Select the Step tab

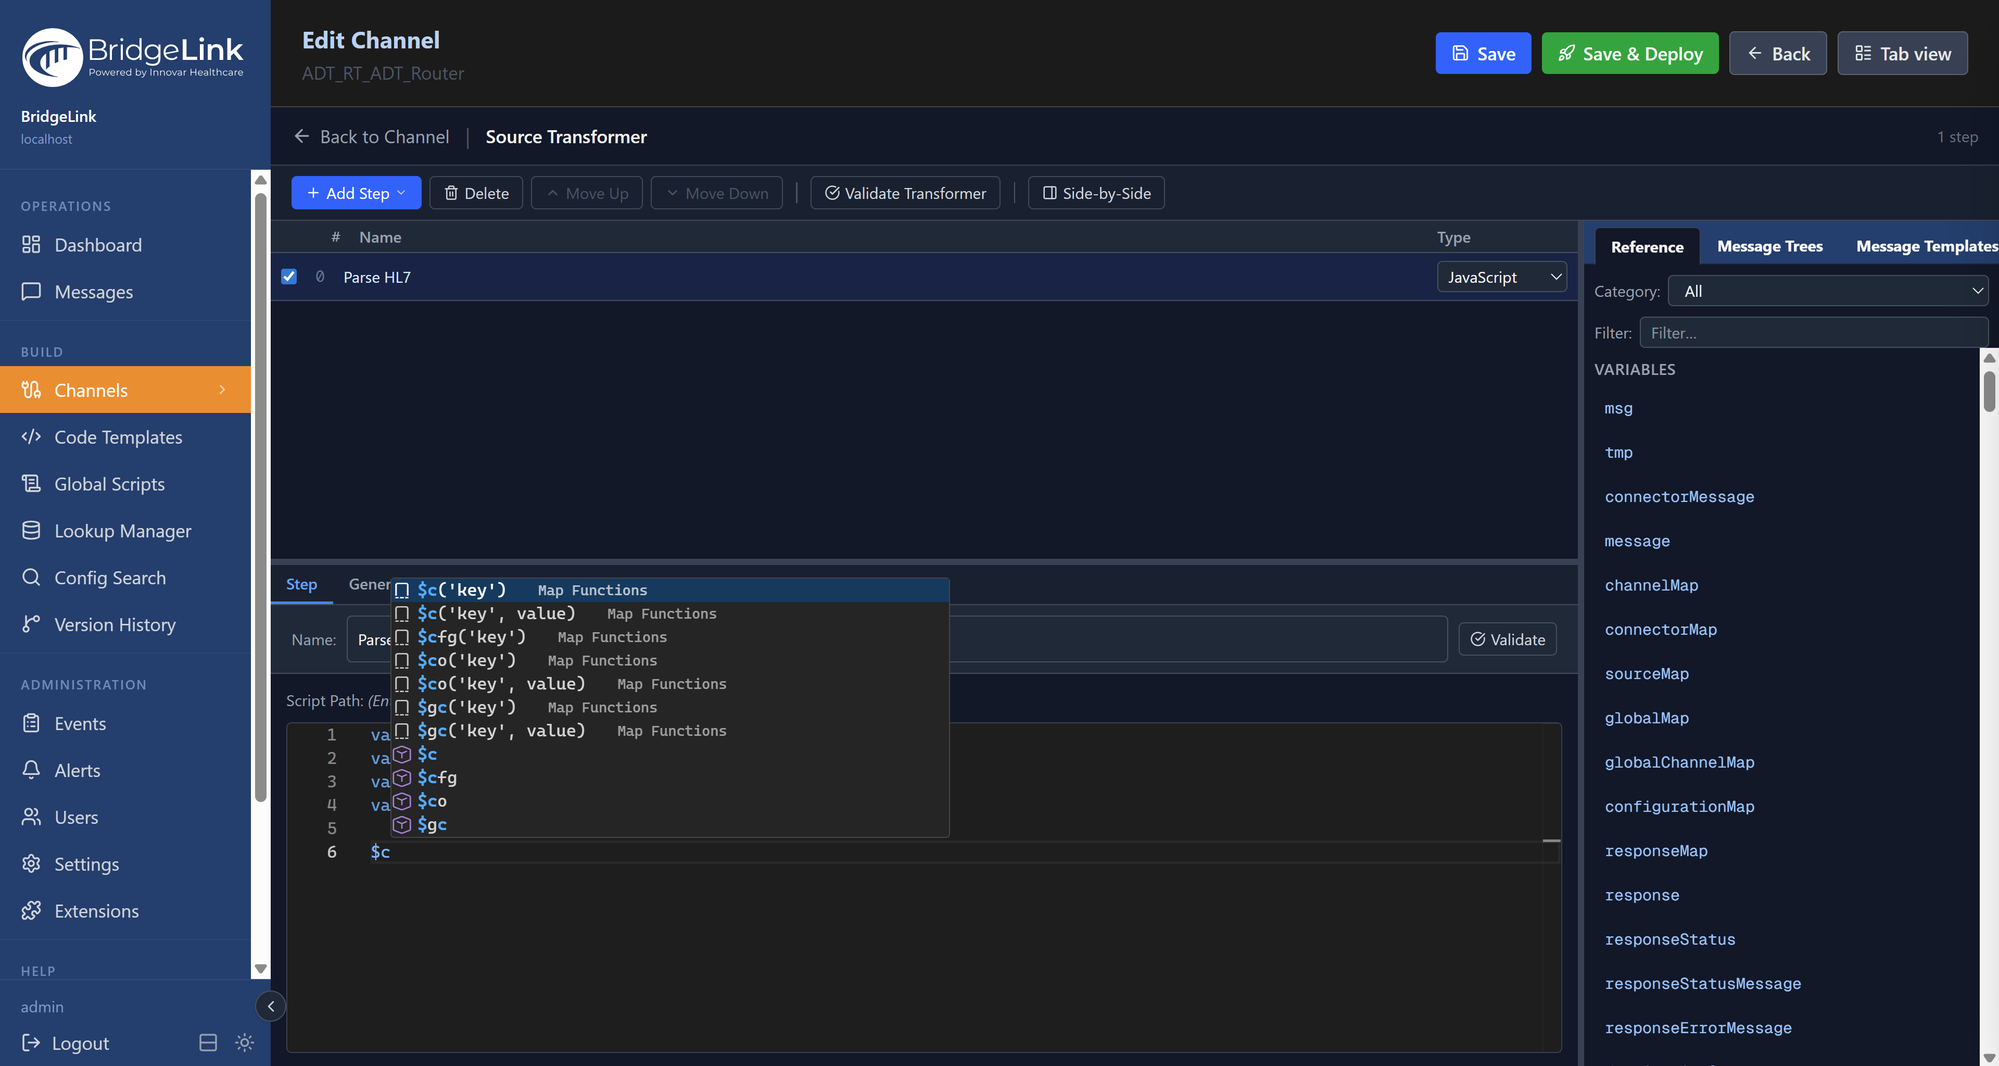coord(301,584)
